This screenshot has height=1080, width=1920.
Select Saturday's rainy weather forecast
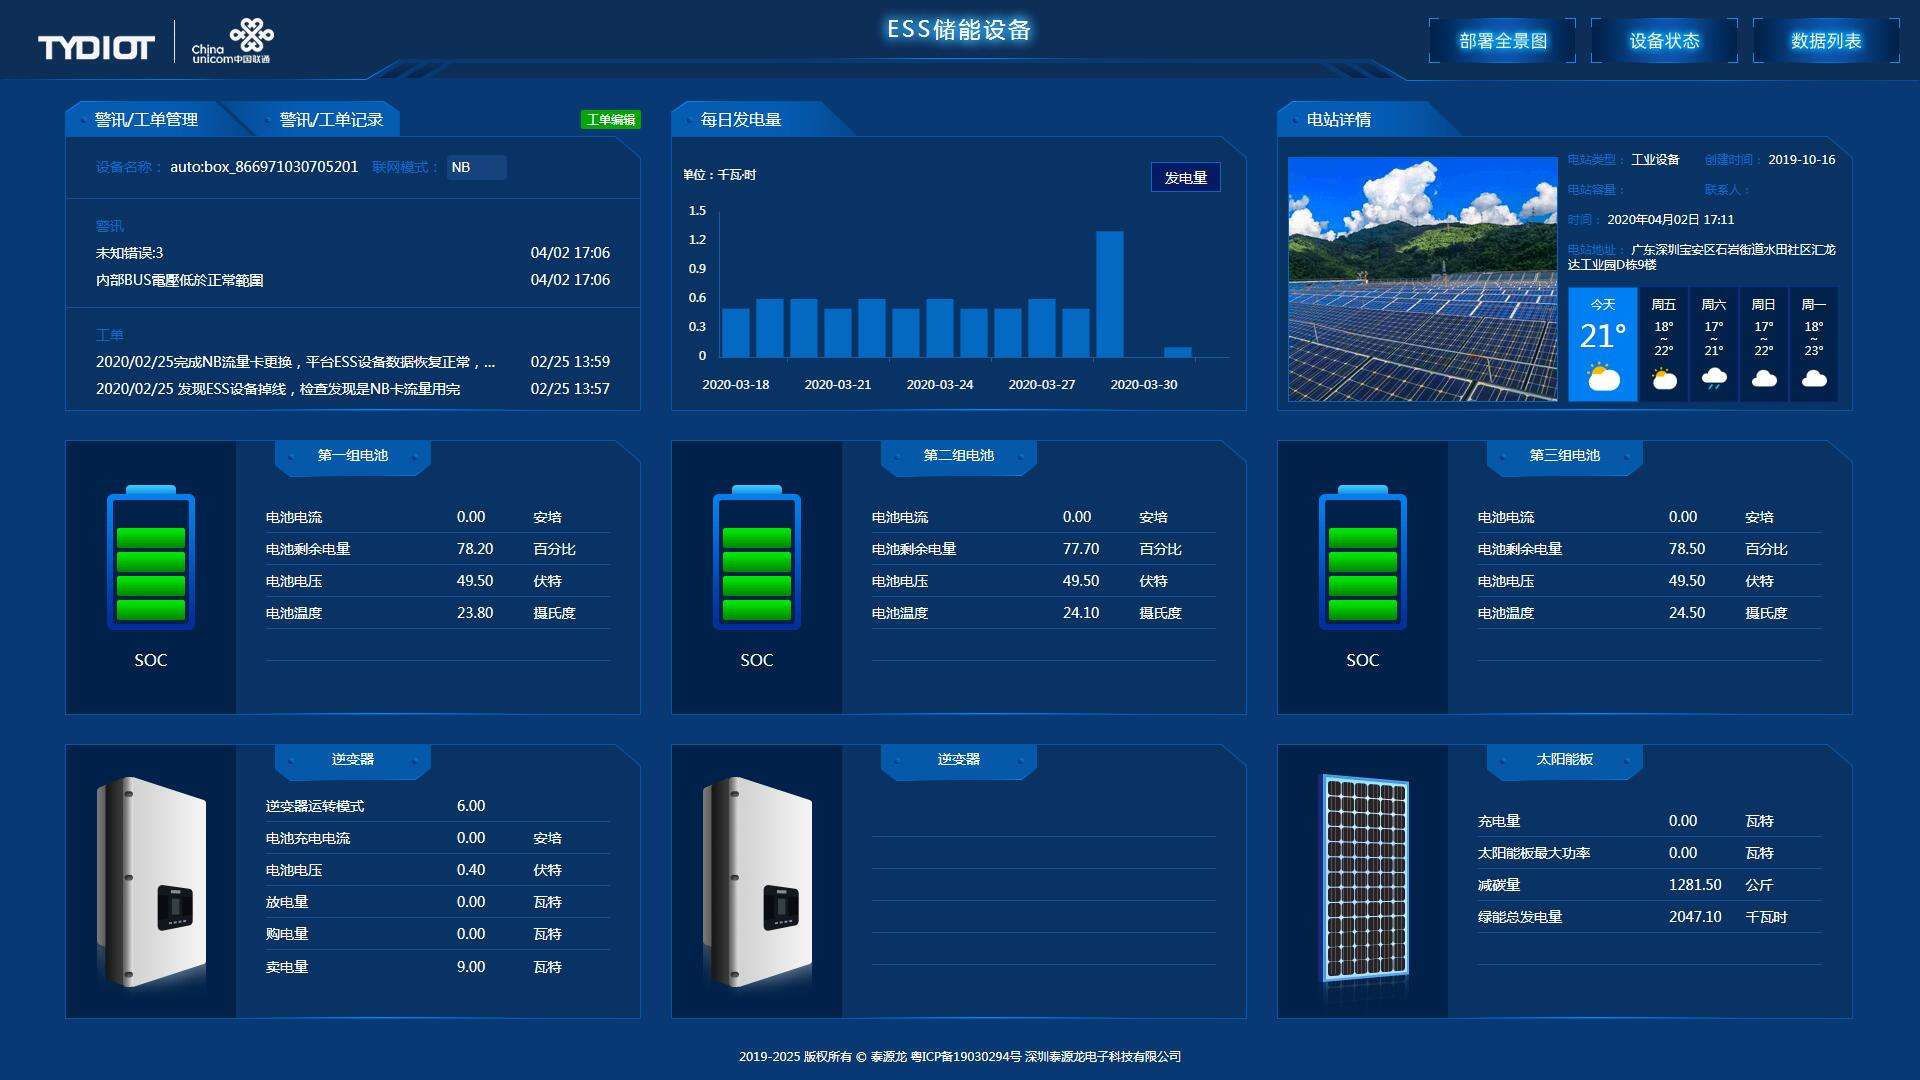click(x=1714, y=378)
